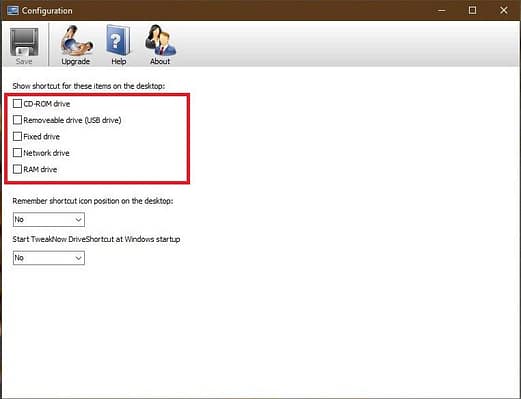Click 'Start TweakNow DriveShortcut at Windows startup' text
Viewport: 521px width, 399px height.
click(96, 239)
